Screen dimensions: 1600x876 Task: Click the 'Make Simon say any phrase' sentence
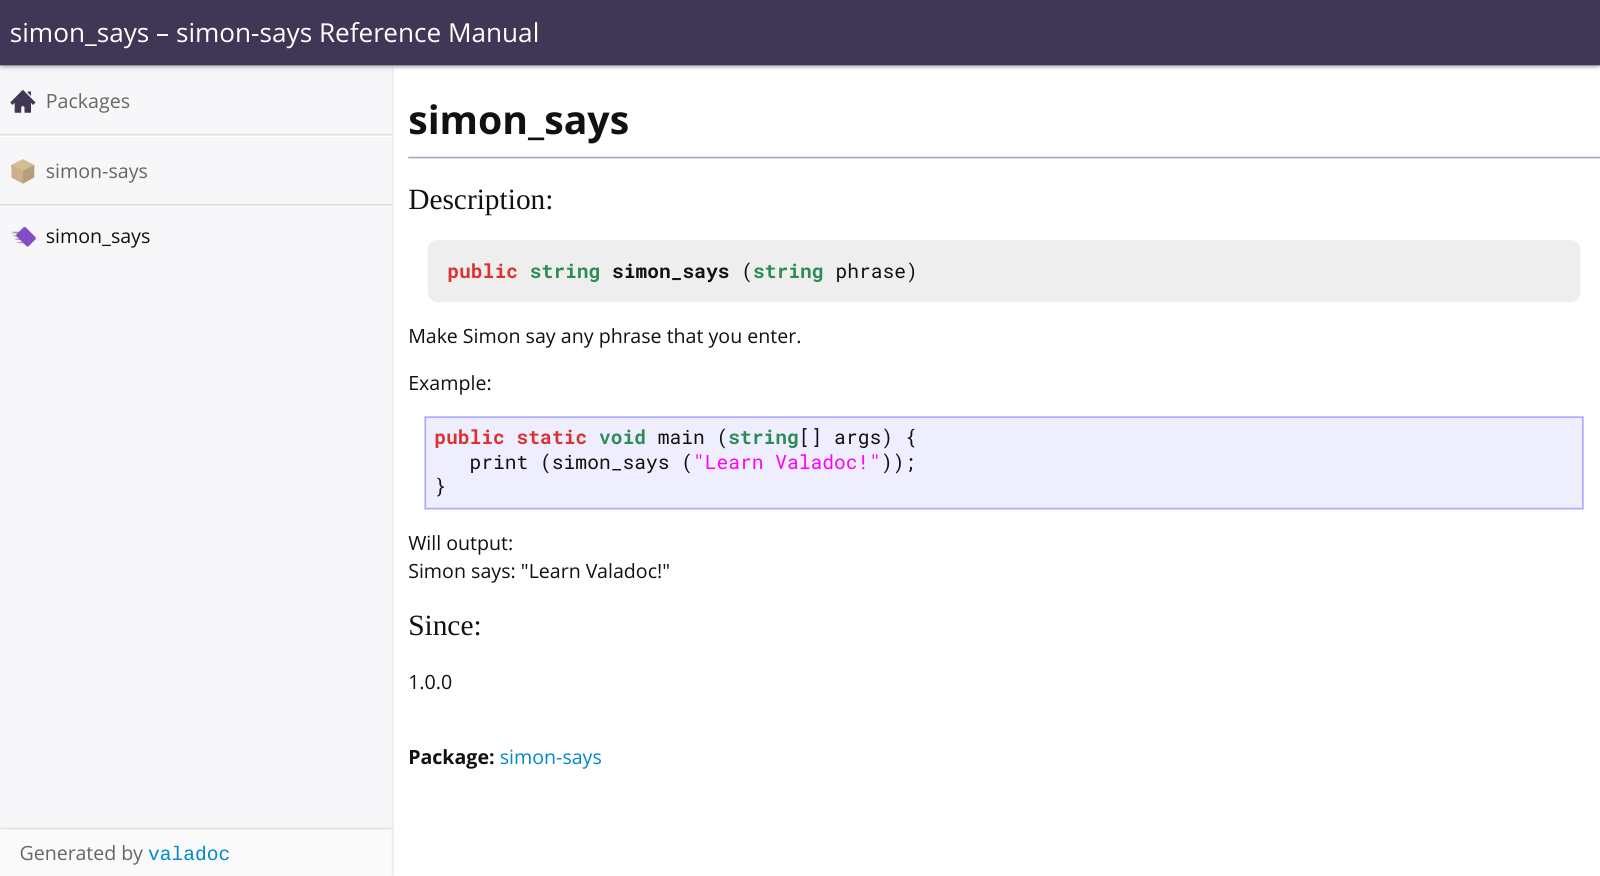point(604,336)
